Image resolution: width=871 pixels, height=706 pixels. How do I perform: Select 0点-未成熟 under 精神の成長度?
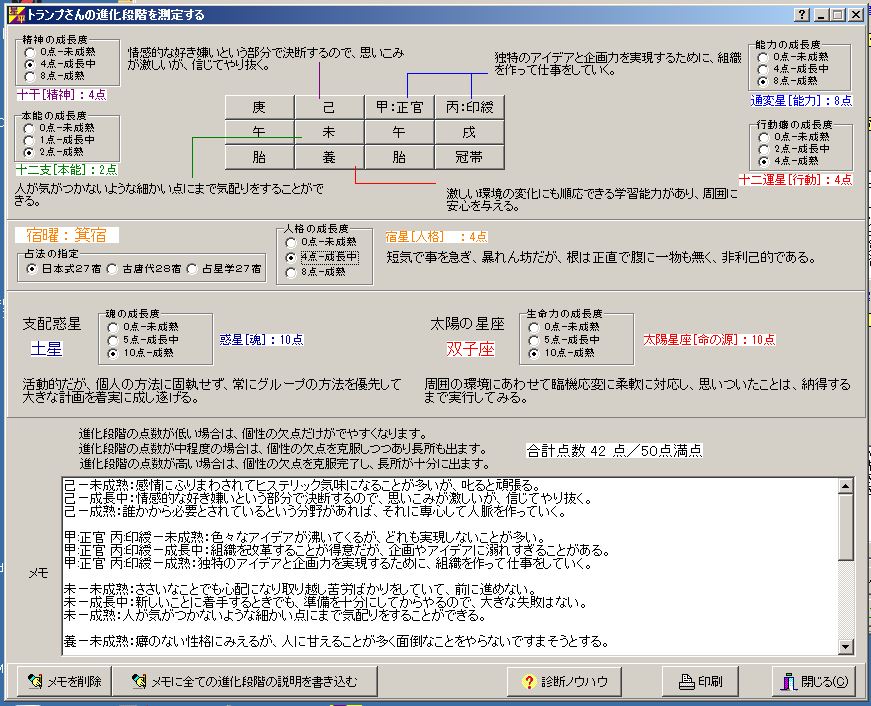pyautogui.click(x=29, y=52)
